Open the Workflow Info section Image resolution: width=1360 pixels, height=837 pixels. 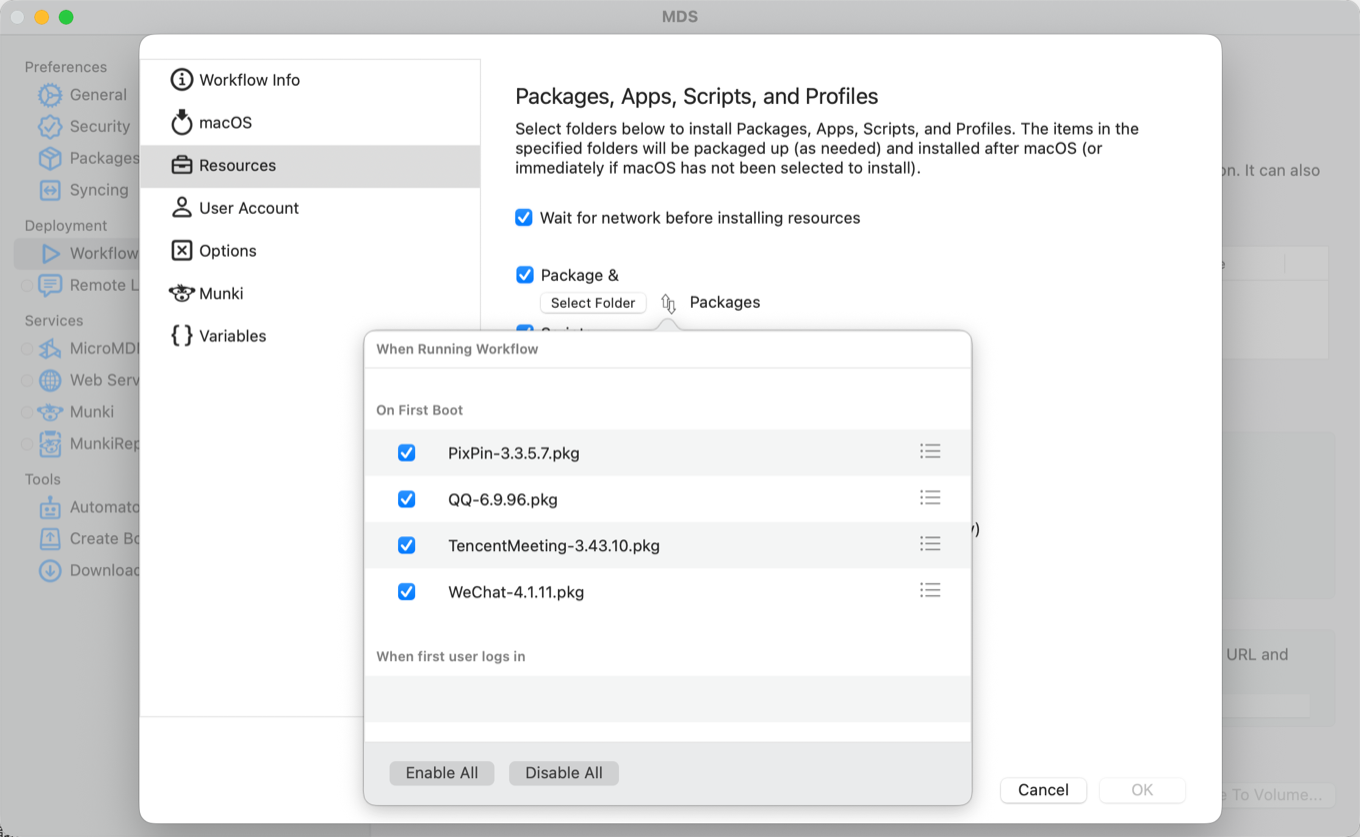[310, 80]
